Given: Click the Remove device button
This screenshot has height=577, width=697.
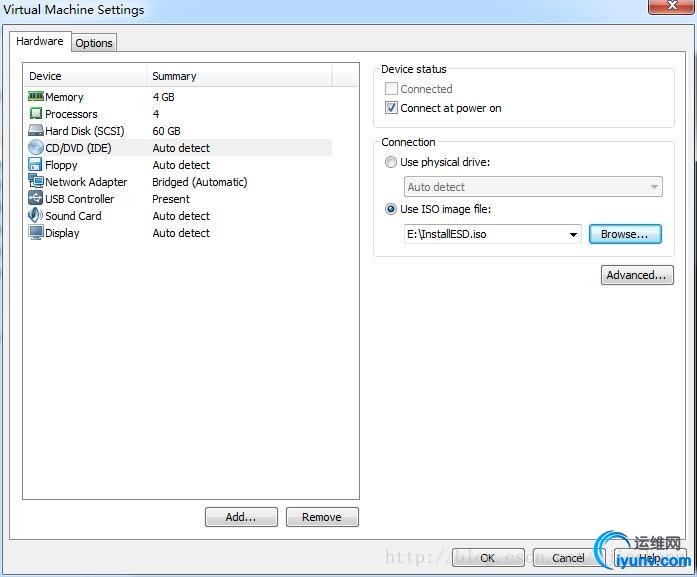Looking at the screenshot, I should point(322,517).
